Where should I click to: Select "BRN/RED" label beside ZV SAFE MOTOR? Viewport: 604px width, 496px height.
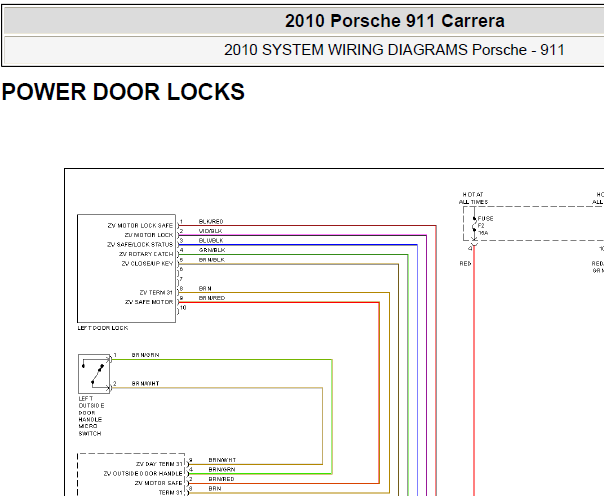(x=212, y=298)
